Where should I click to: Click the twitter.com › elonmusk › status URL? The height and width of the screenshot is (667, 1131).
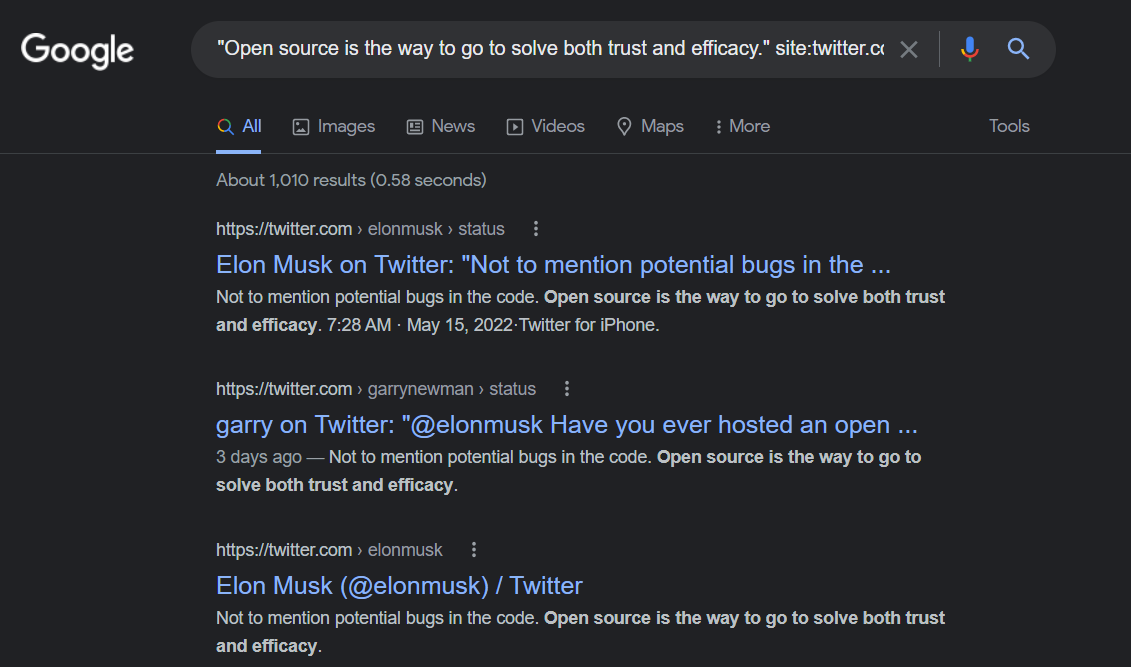[x=360, y=229]
